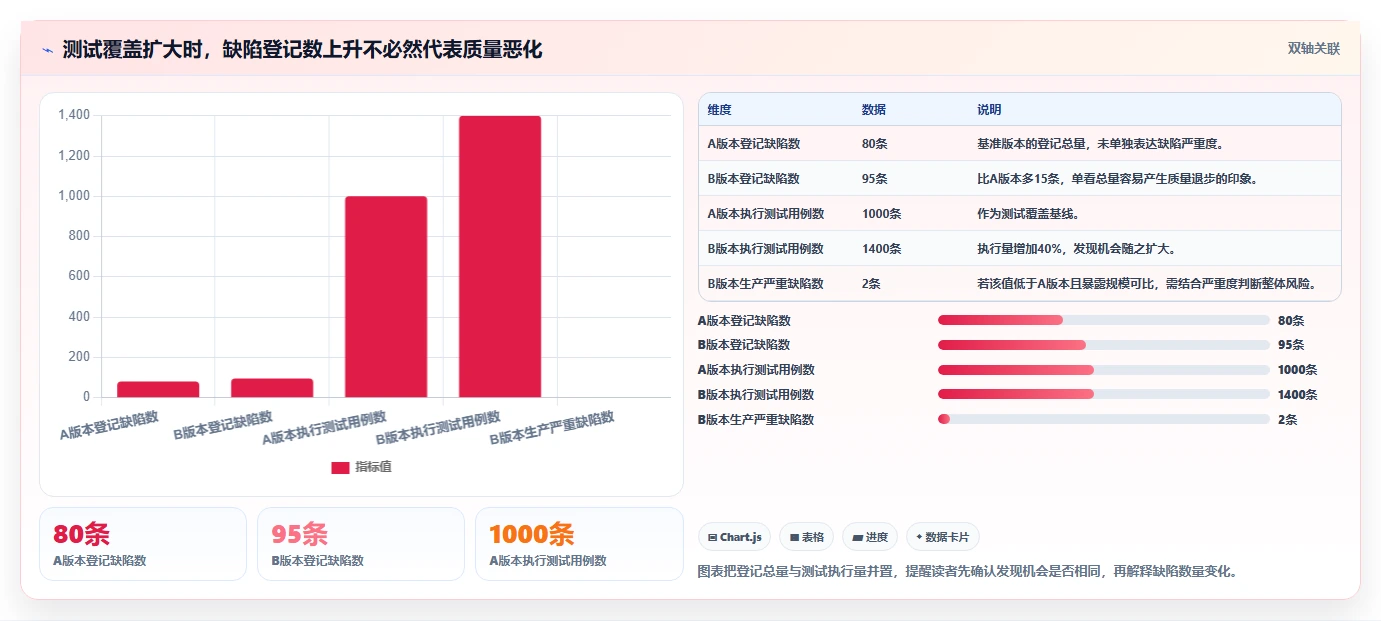This screenshot has height=621, width=1381.
Task: Click the 1,400 y-axis tick label
Action: [x=74, y=116]
